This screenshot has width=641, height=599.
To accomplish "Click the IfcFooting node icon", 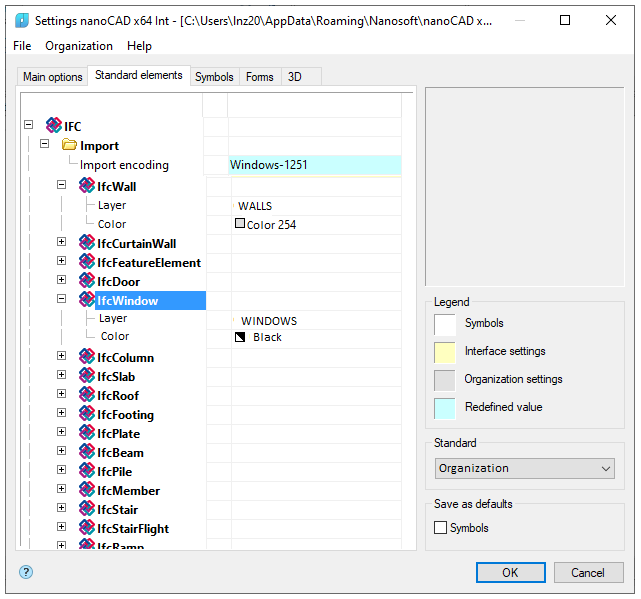I will click(87, 413).
